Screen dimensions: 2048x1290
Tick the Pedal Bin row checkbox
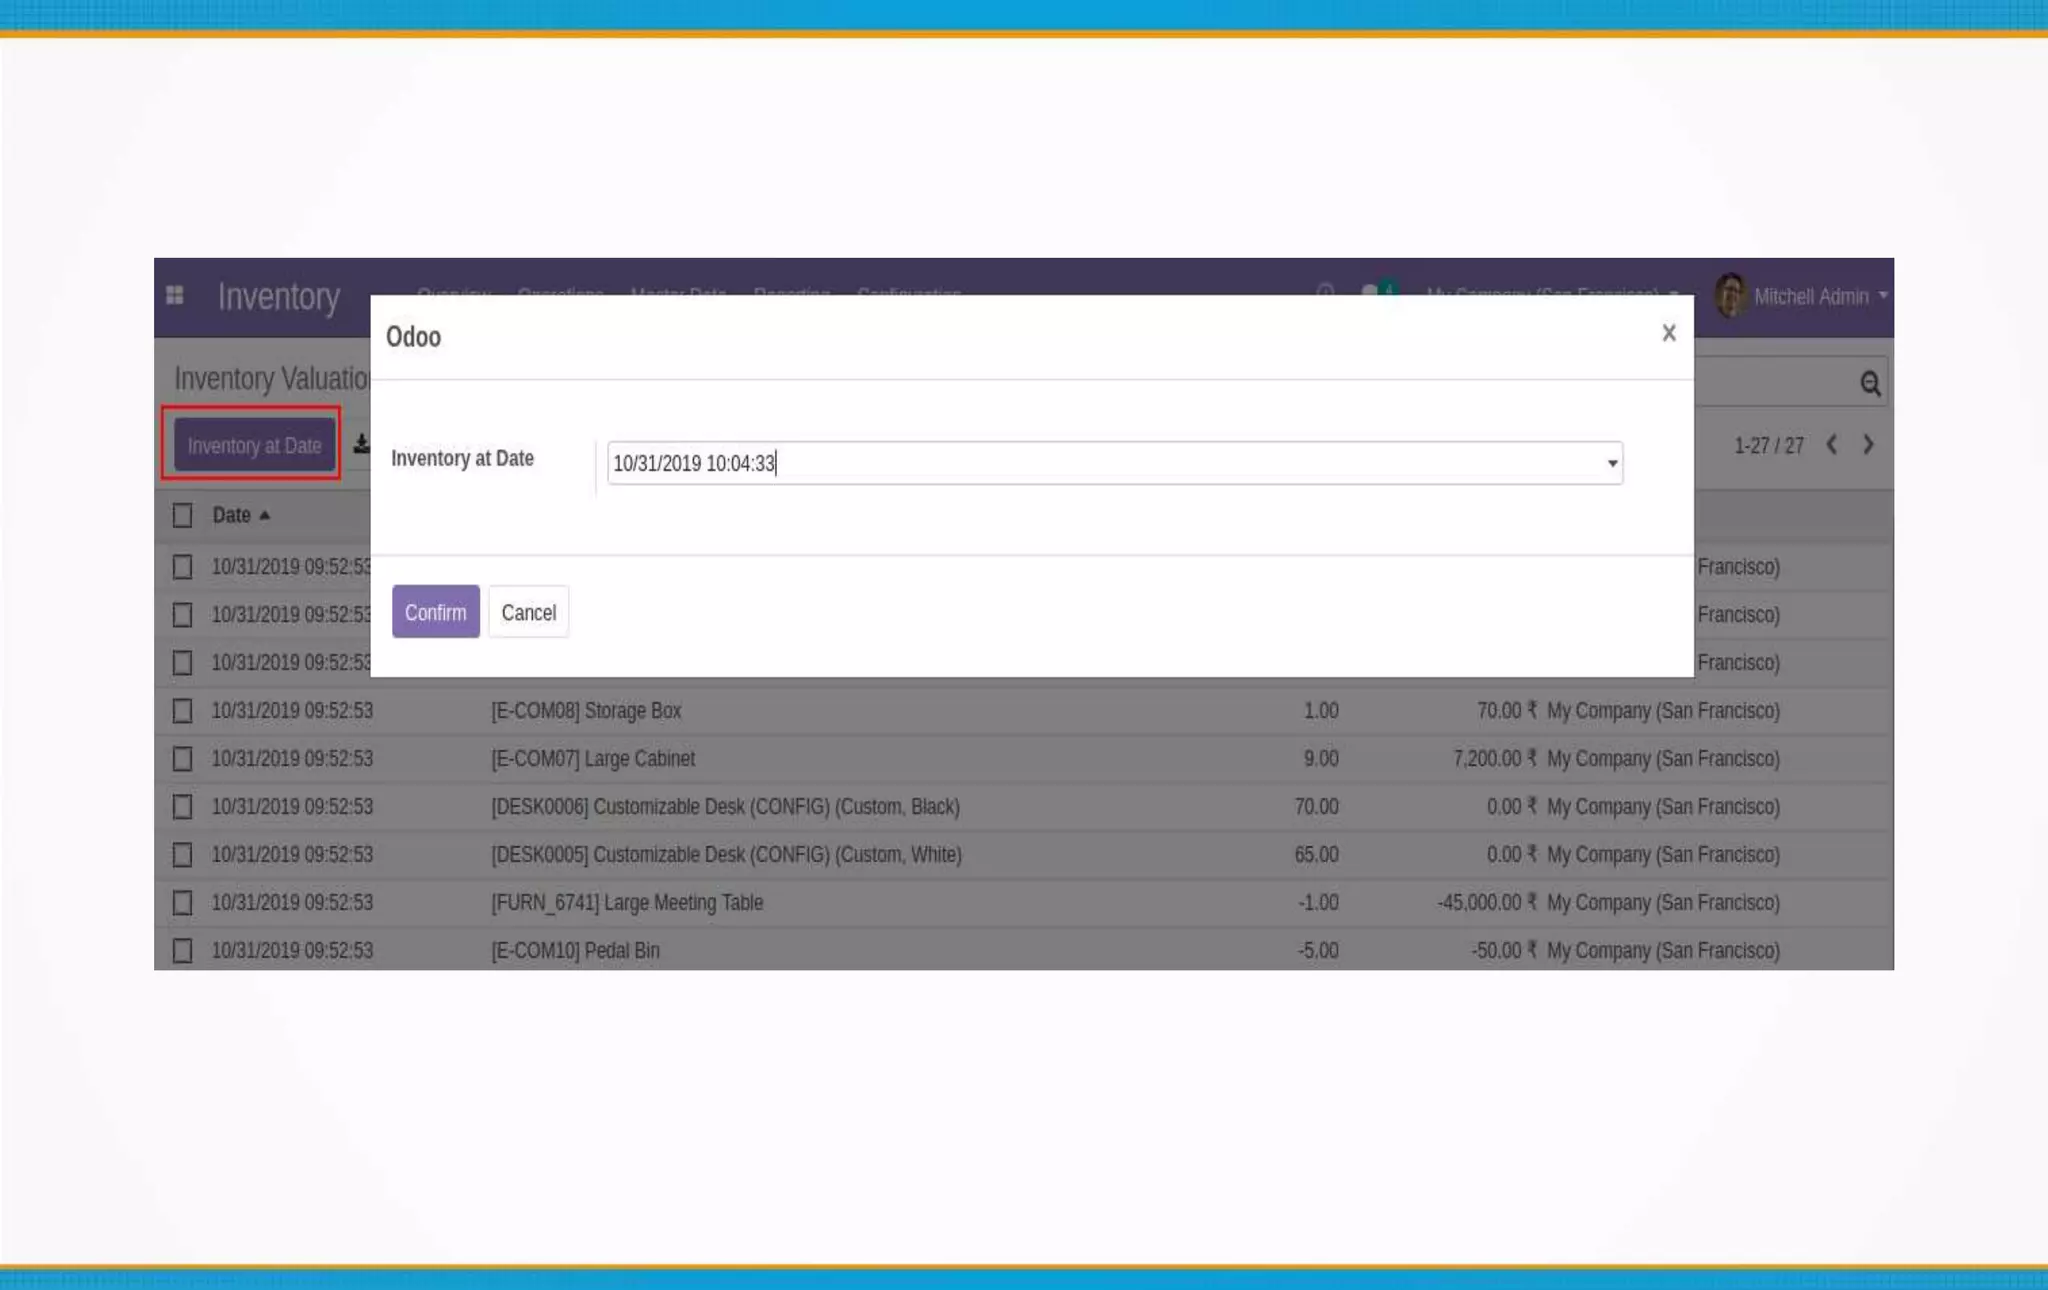[182, 950]
